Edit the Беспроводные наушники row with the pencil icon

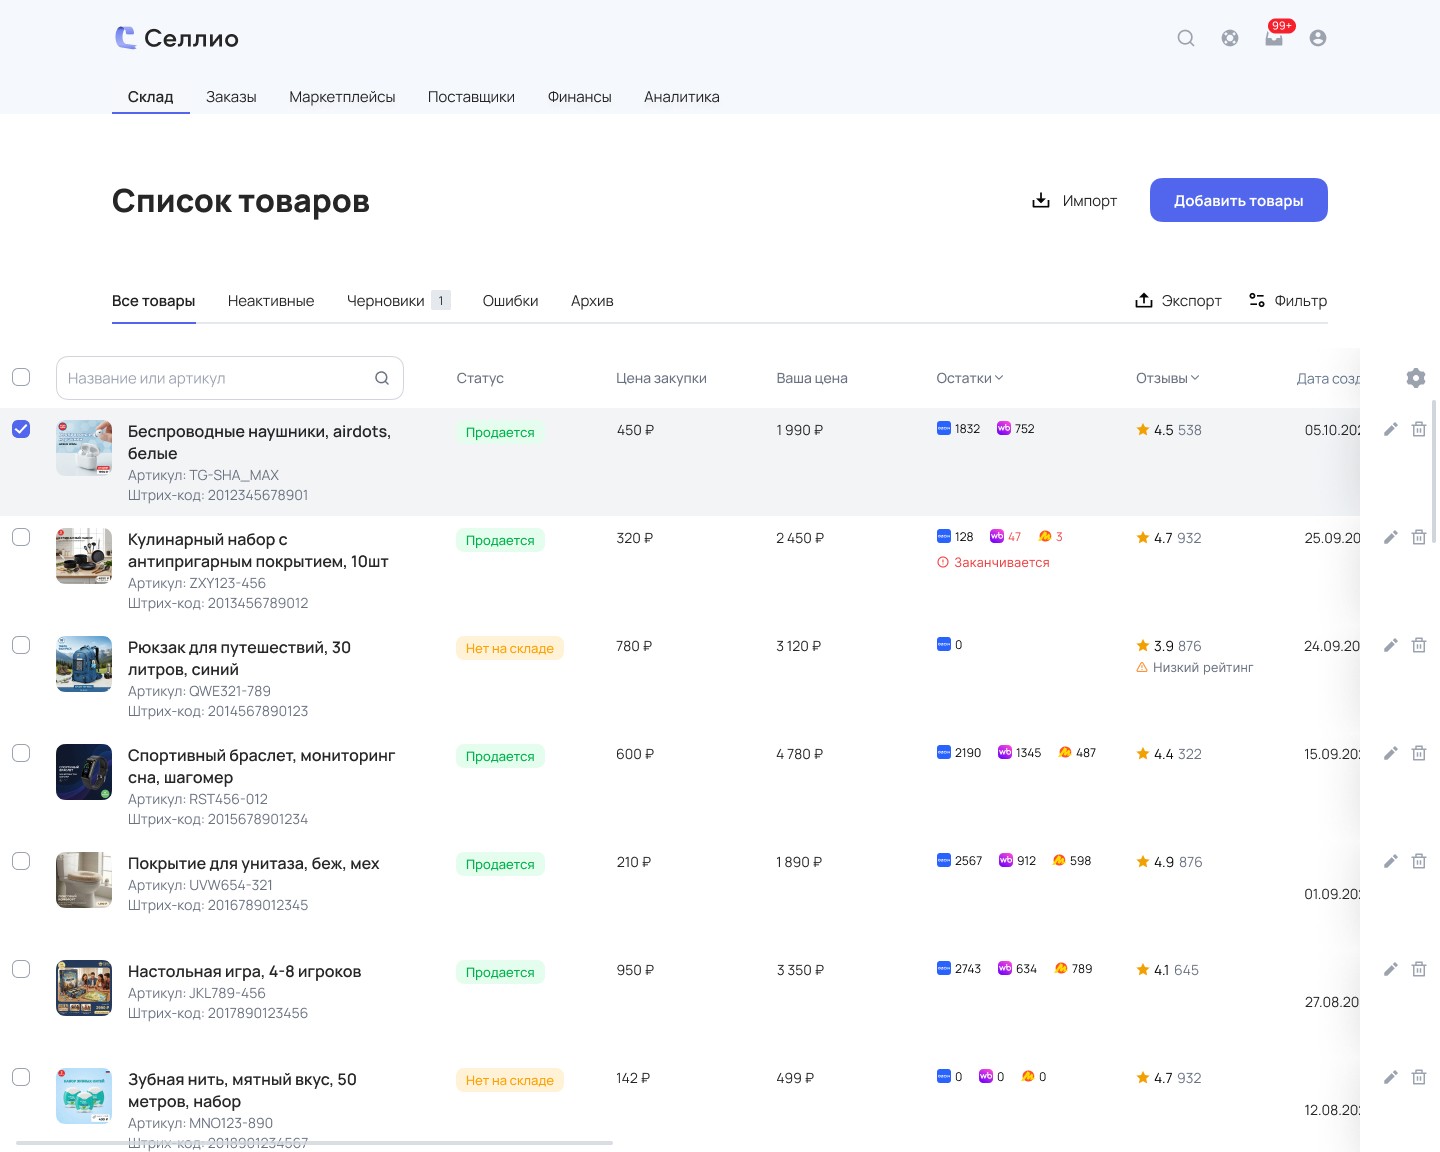tap(1390, 429)
